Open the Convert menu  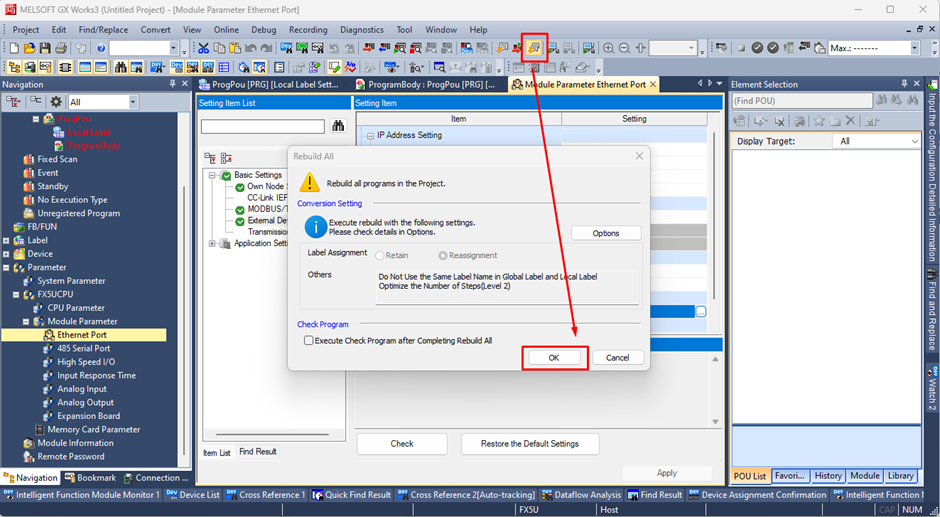pyautogui.click(x=156, y=29)
